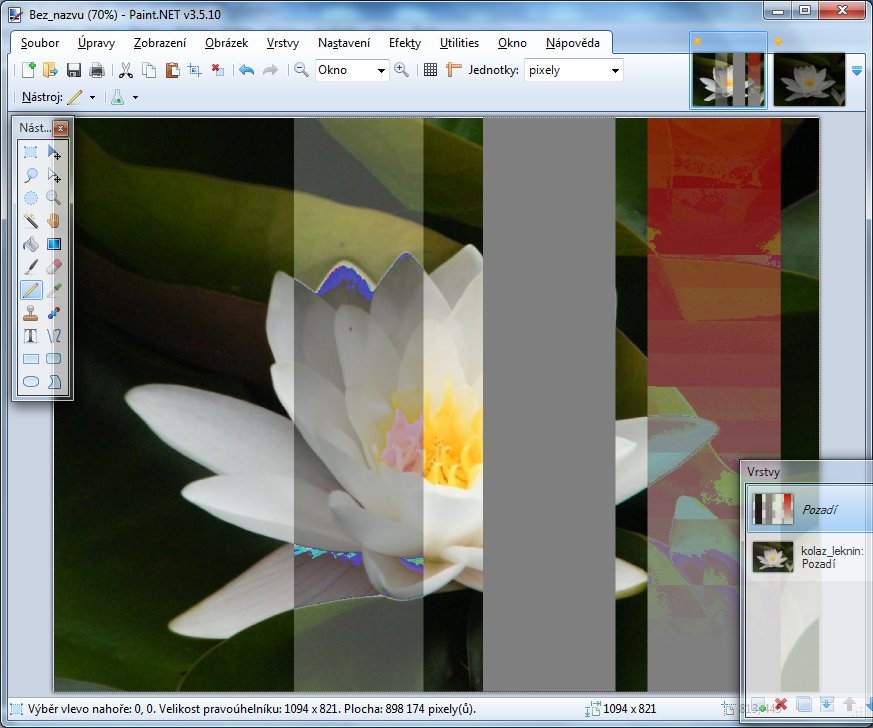Undo the last action with the blue arrow
Screen dimensions: 873x728
pyautogui.click(x=247, y=70)
